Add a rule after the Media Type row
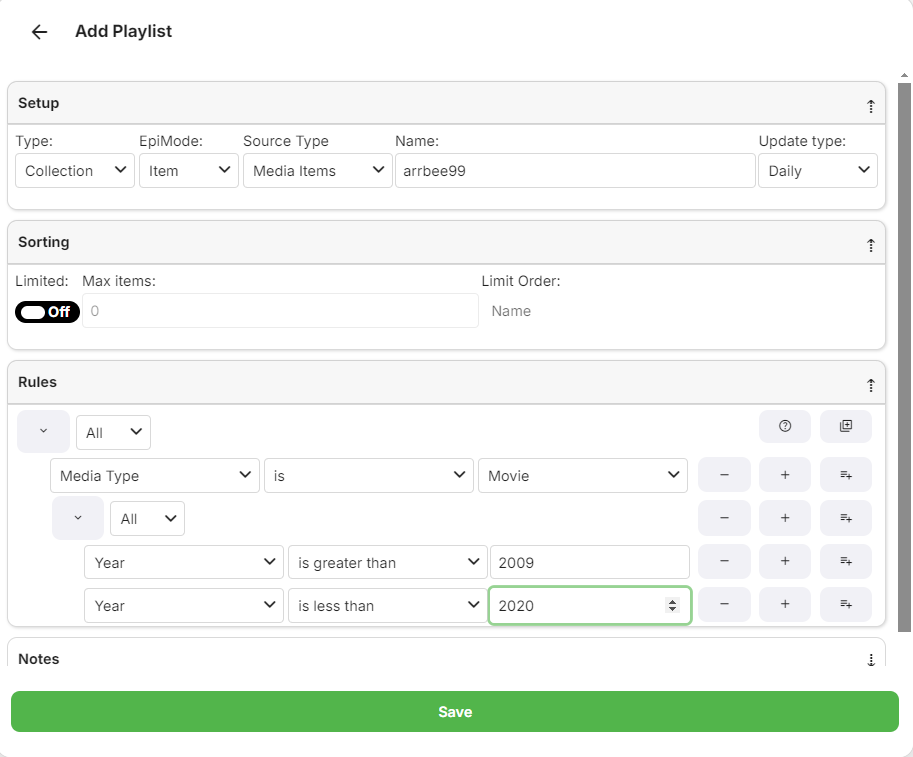 [x=785, y=475]
